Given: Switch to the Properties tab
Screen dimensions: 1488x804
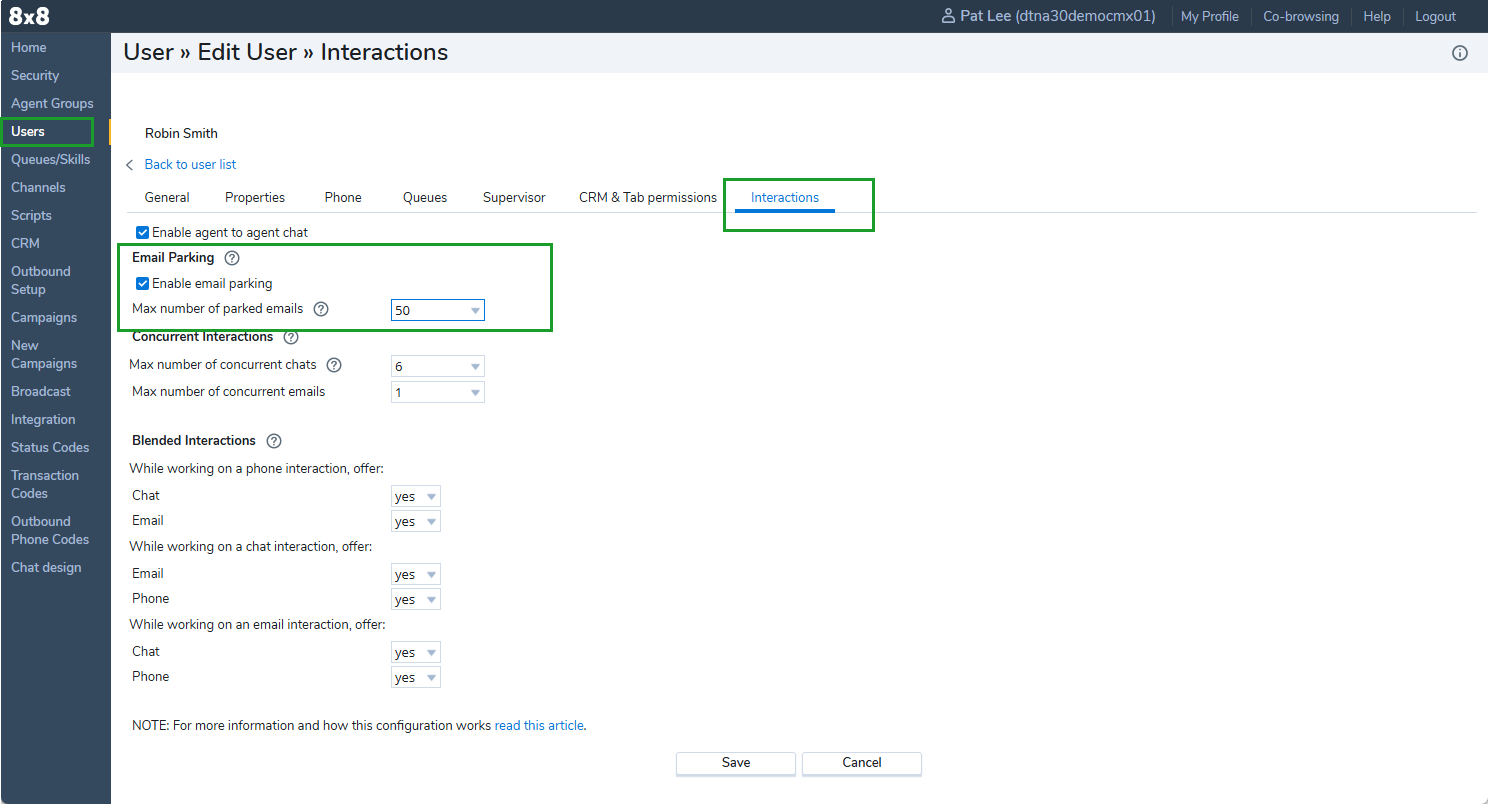Looking at the screenshot, I should (x=255, y=198).
